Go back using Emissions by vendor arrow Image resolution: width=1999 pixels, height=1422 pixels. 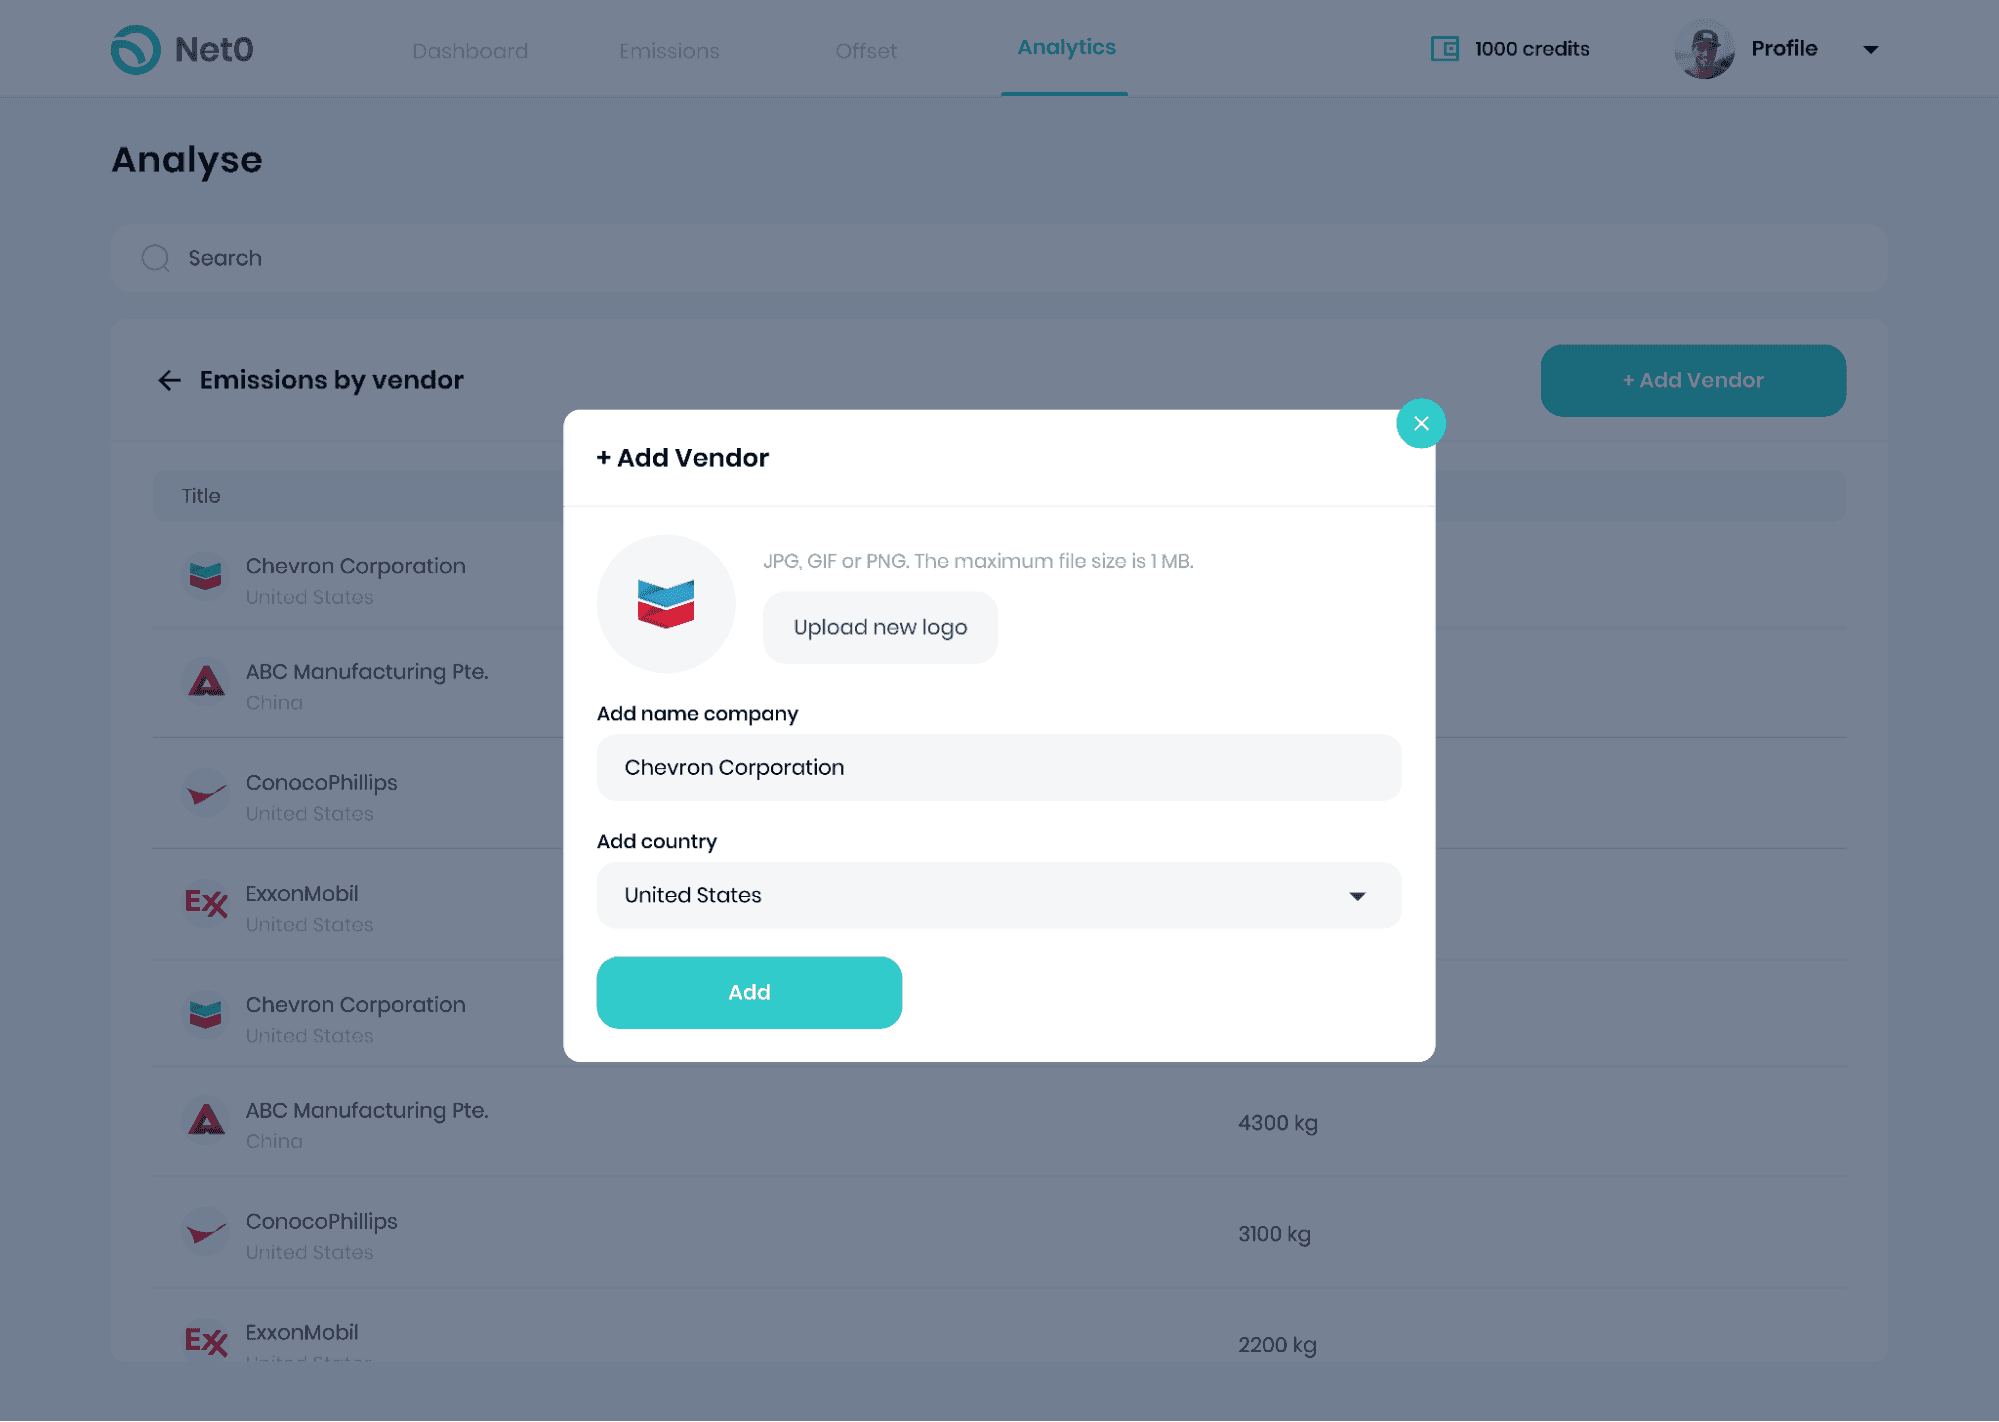click(x=169, y=380)
